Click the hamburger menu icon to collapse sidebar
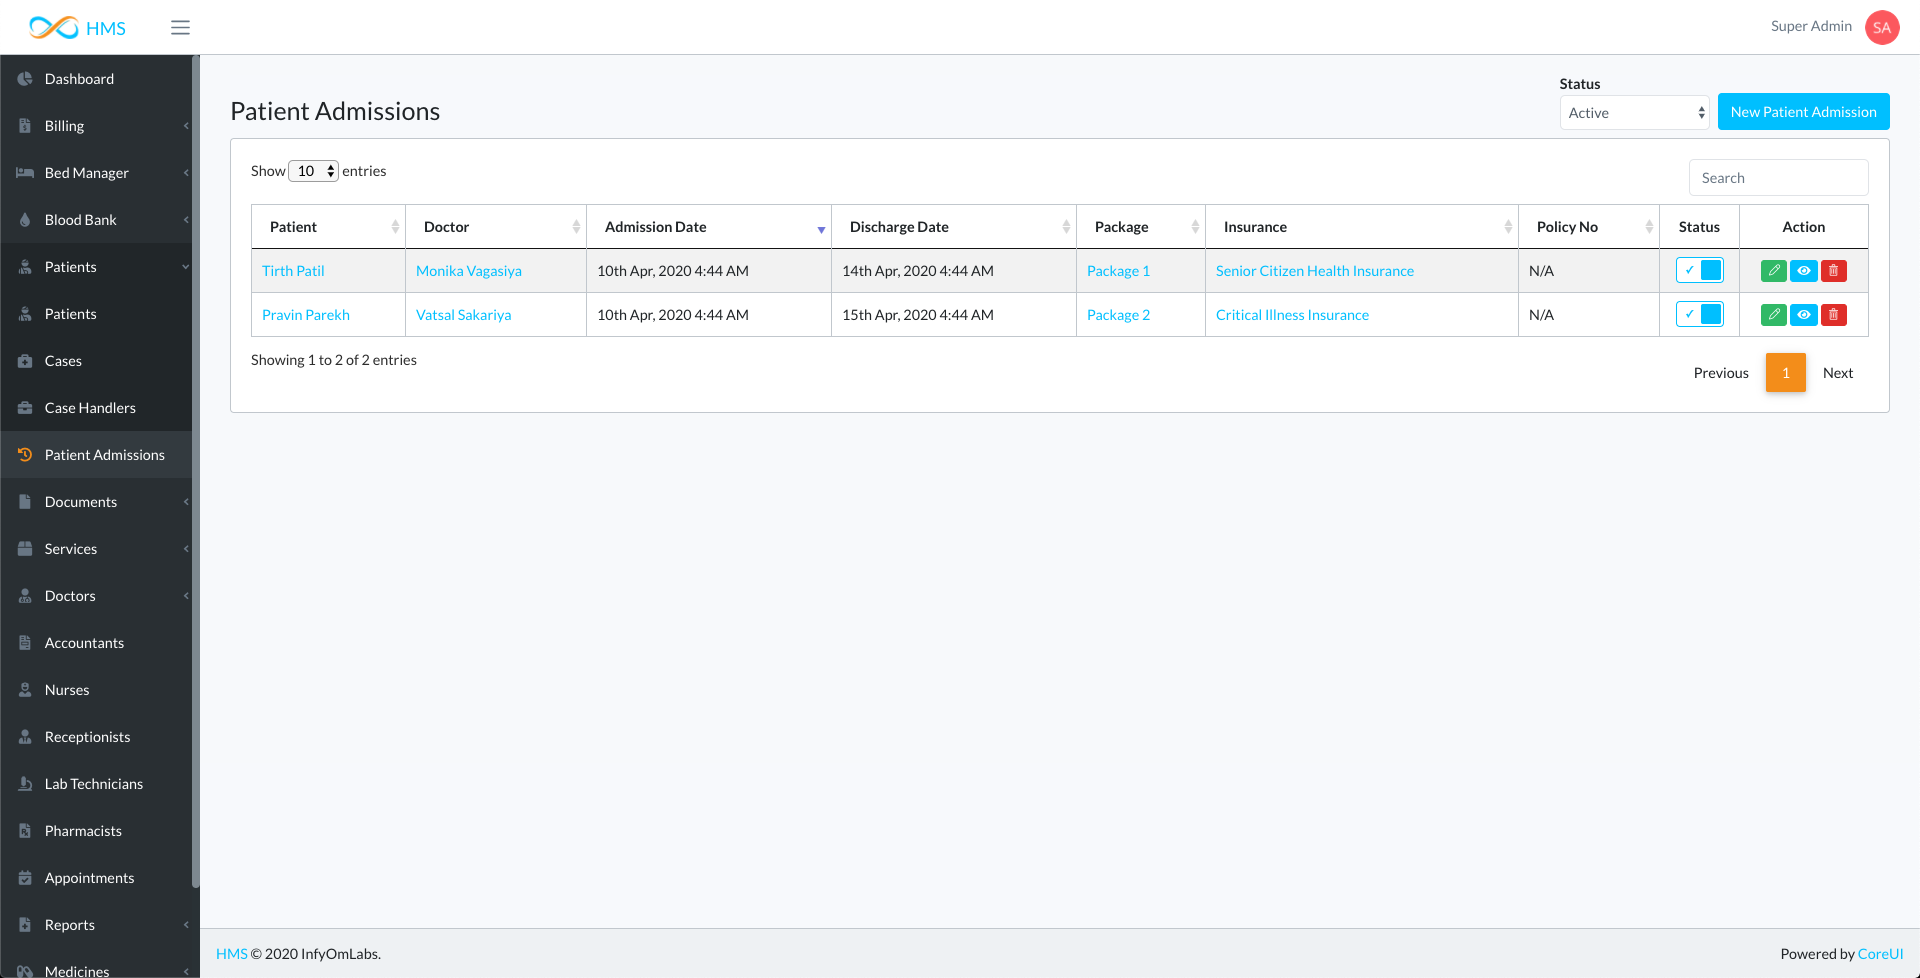The image size is (1920, 978). [x=180, y=27]
